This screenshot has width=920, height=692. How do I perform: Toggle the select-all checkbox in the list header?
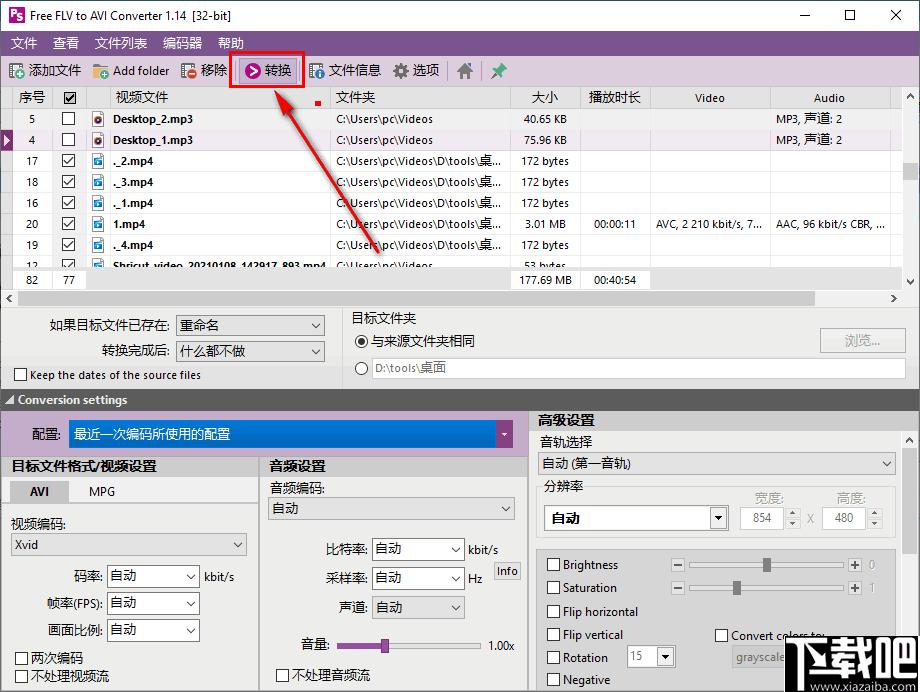(x=69, y=98)
